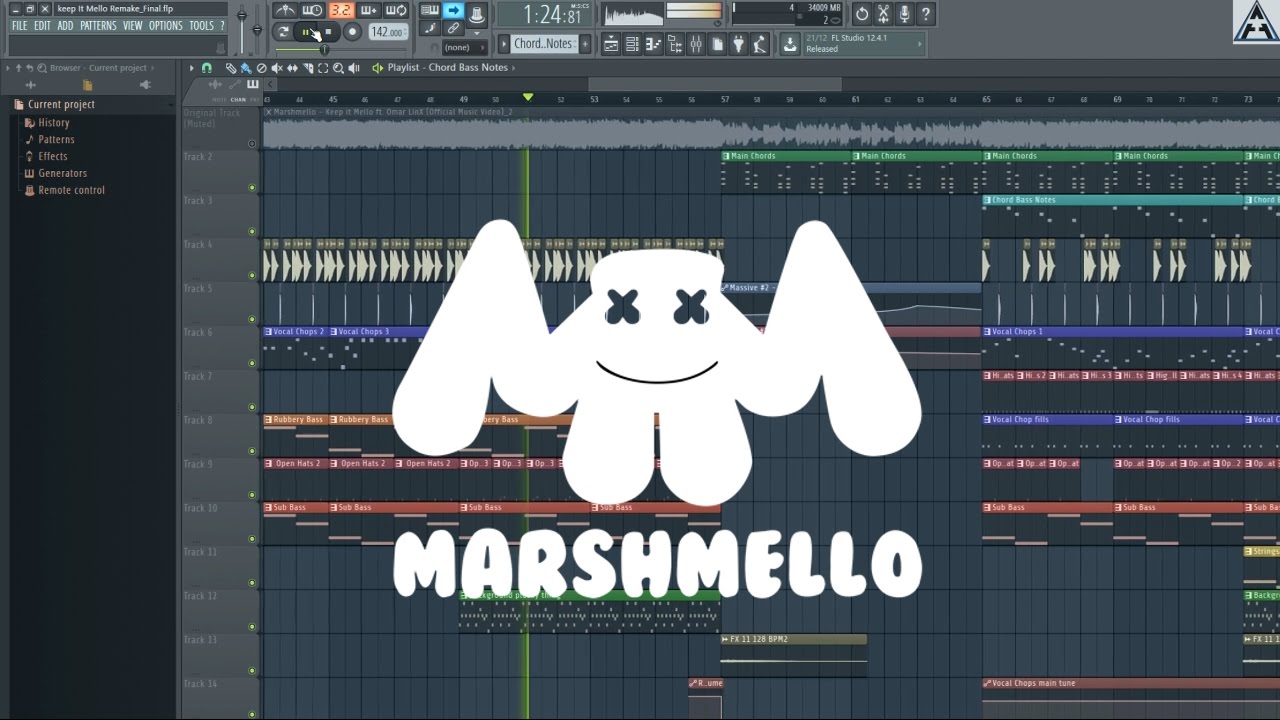
Task: Toggle loop recording button
Action: [397, 11]
